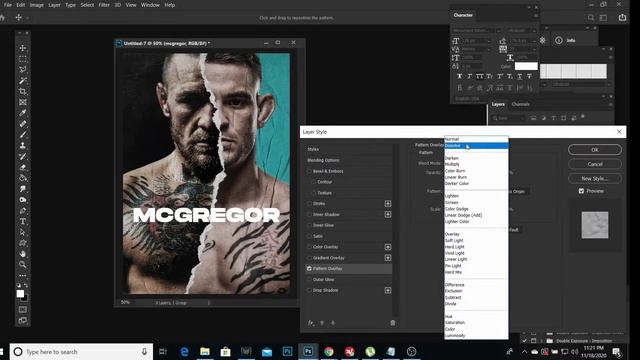This screenshot has height=360, width=640.
Task: Click the Quick Mask mode icon
Action: pos(22,309)
